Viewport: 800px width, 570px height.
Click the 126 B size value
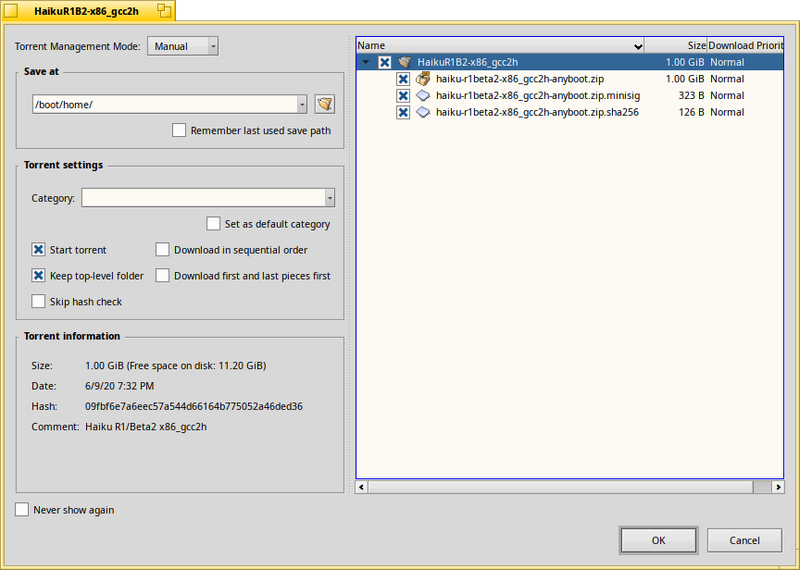(691, 112)
